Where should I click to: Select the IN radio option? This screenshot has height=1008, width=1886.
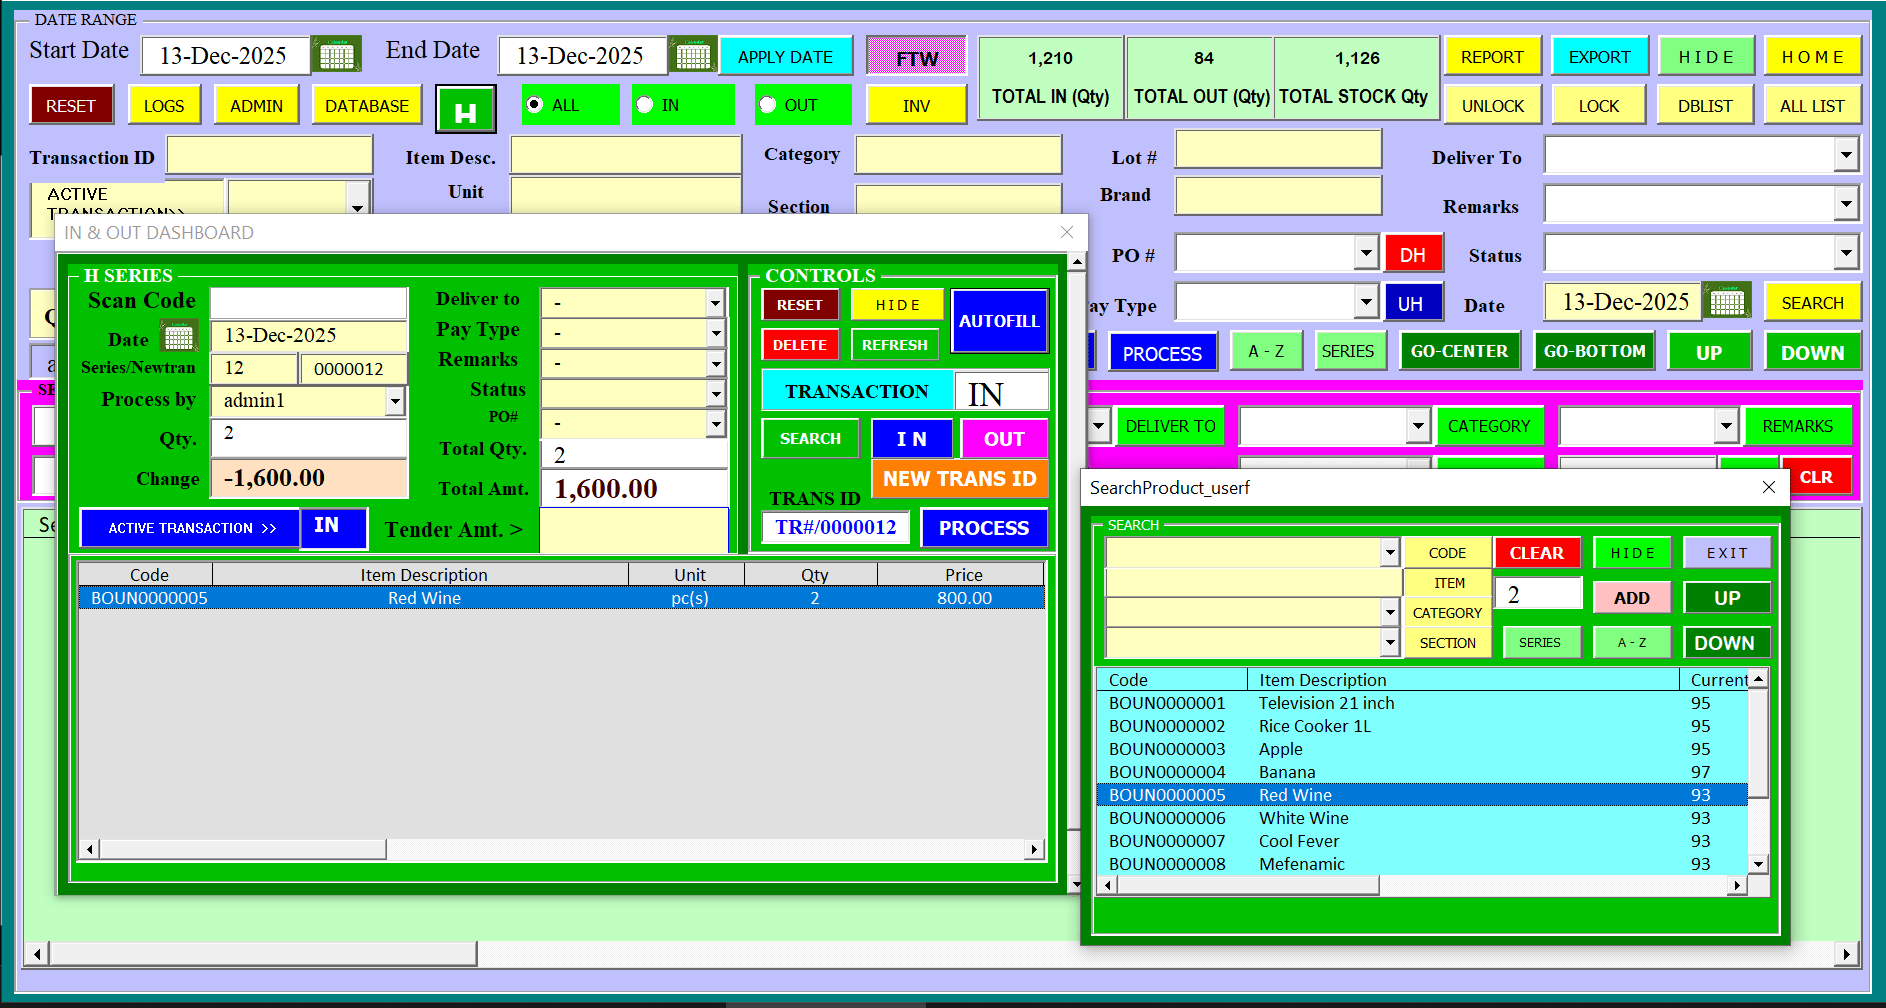point(645,105)
